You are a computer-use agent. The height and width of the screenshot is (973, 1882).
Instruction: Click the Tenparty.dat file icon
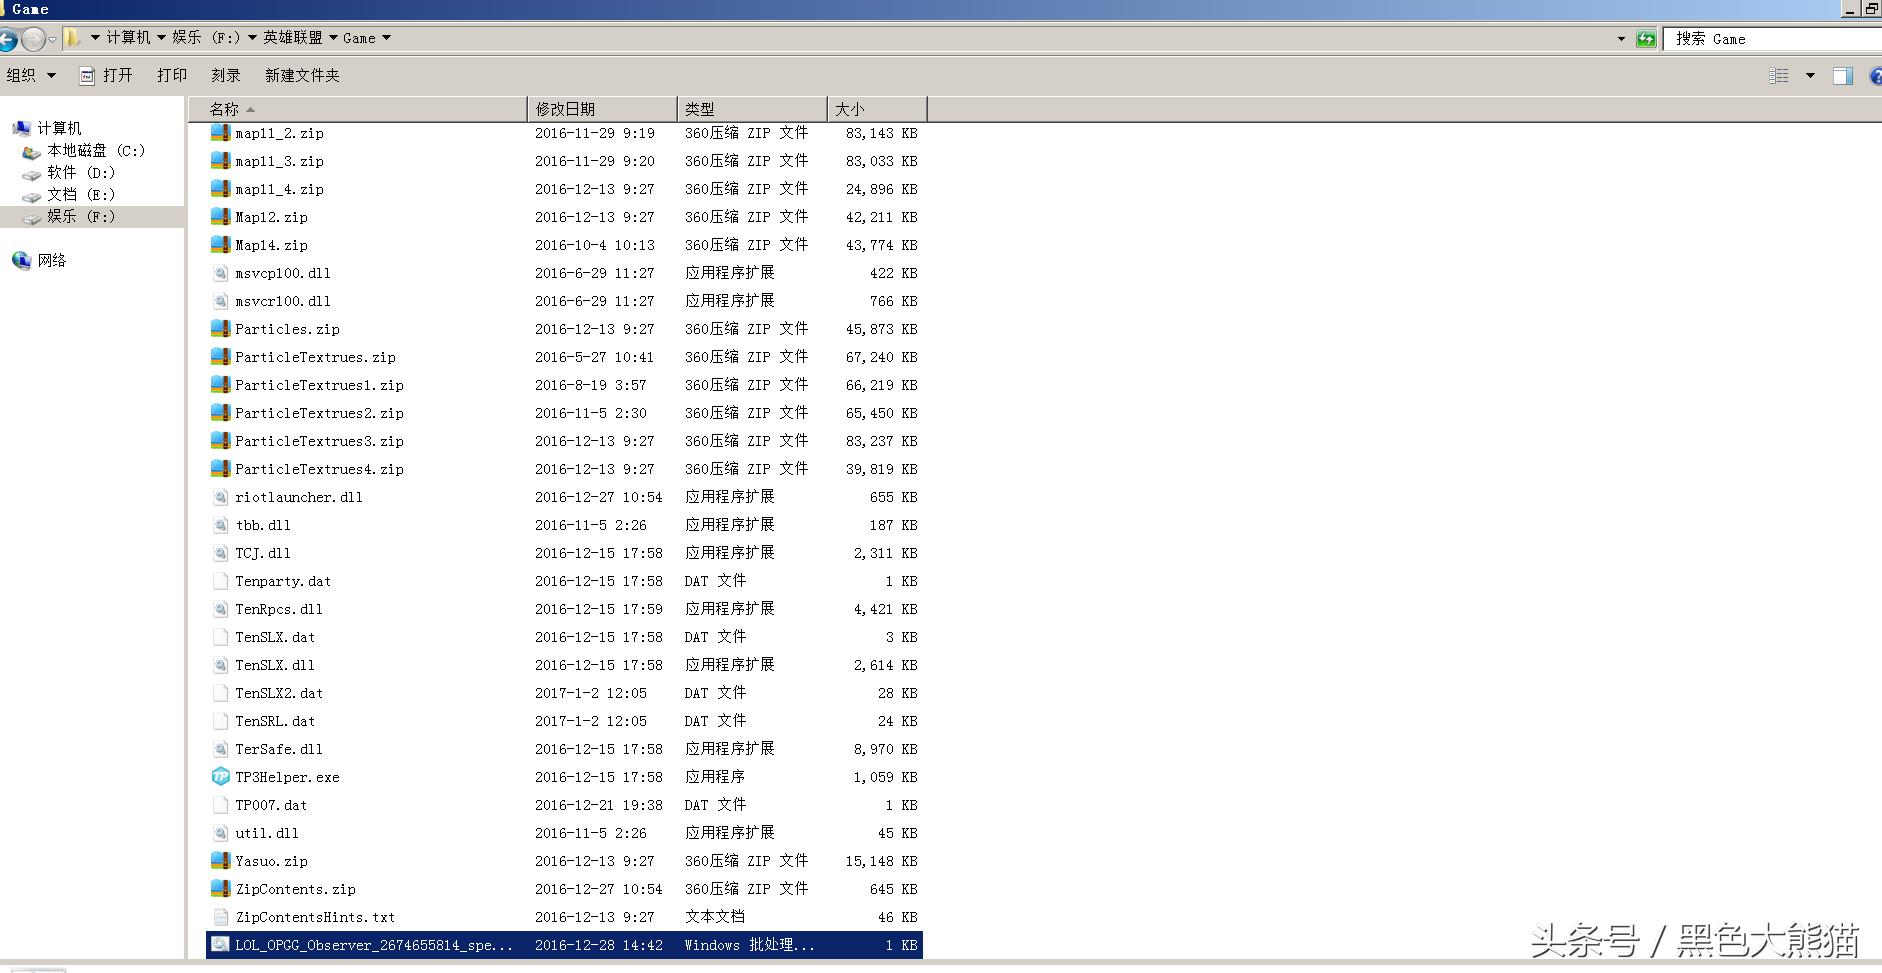(220, 581)
